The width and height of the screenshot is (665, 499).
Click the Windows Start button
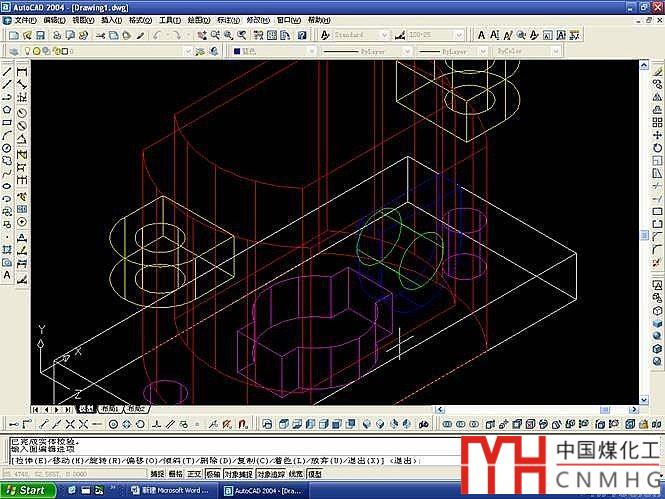point(28,491)
